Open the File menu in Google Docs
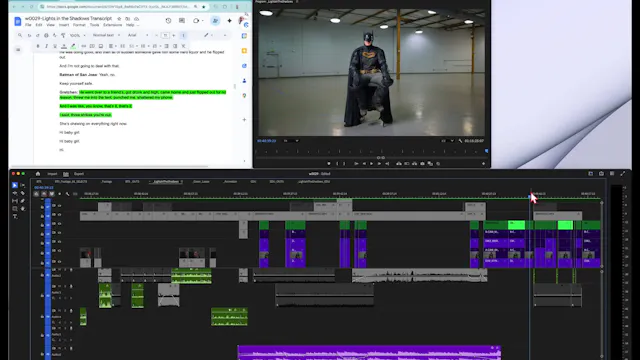 click(28, 25)
